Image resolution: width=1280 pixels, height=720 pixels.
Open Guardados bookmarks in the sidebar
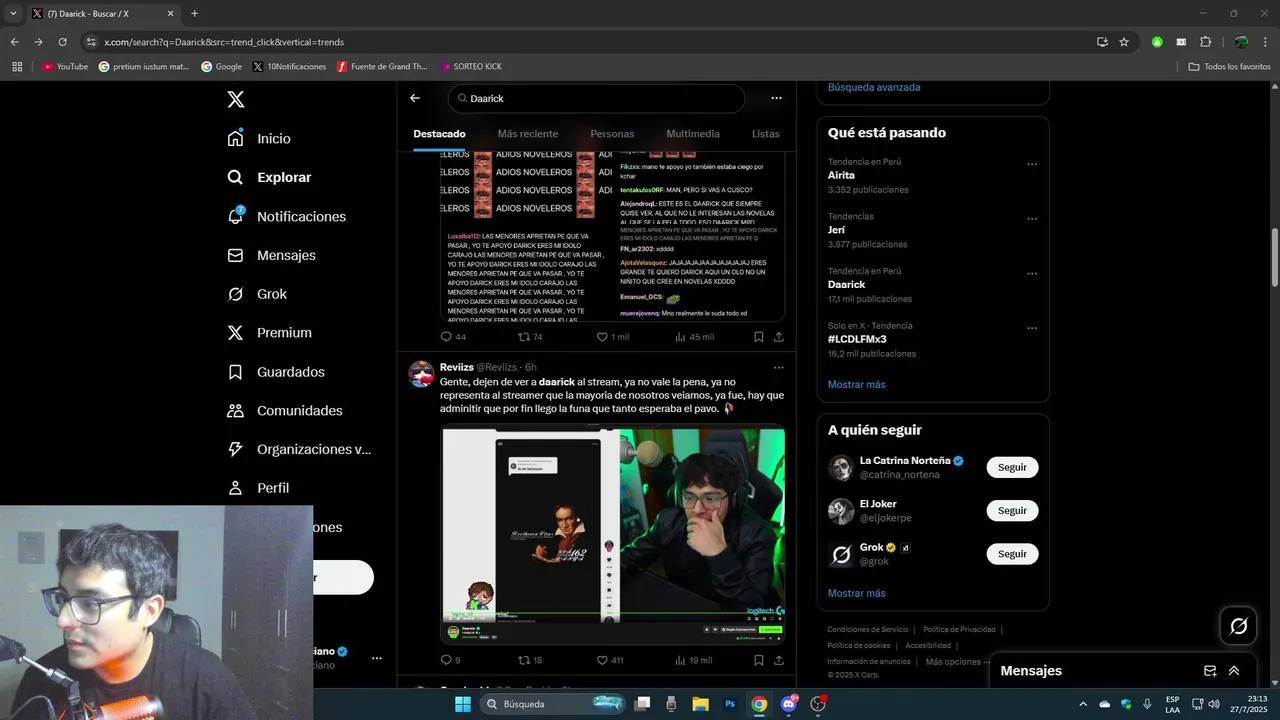click(x=276, y=372)
